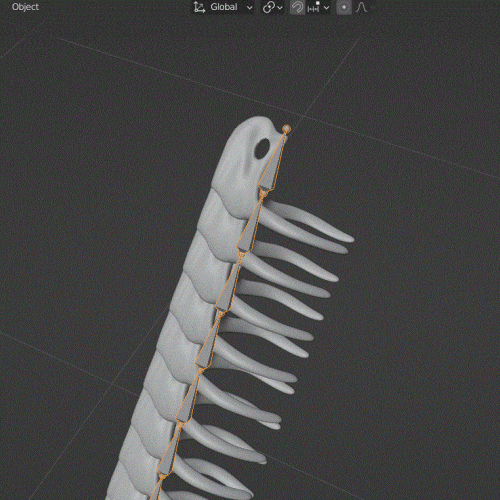Image resolution: width=500 pixels, height=500 pixels.
Task: Click the joint between second and third bones
Action: (x=242, y=255)
